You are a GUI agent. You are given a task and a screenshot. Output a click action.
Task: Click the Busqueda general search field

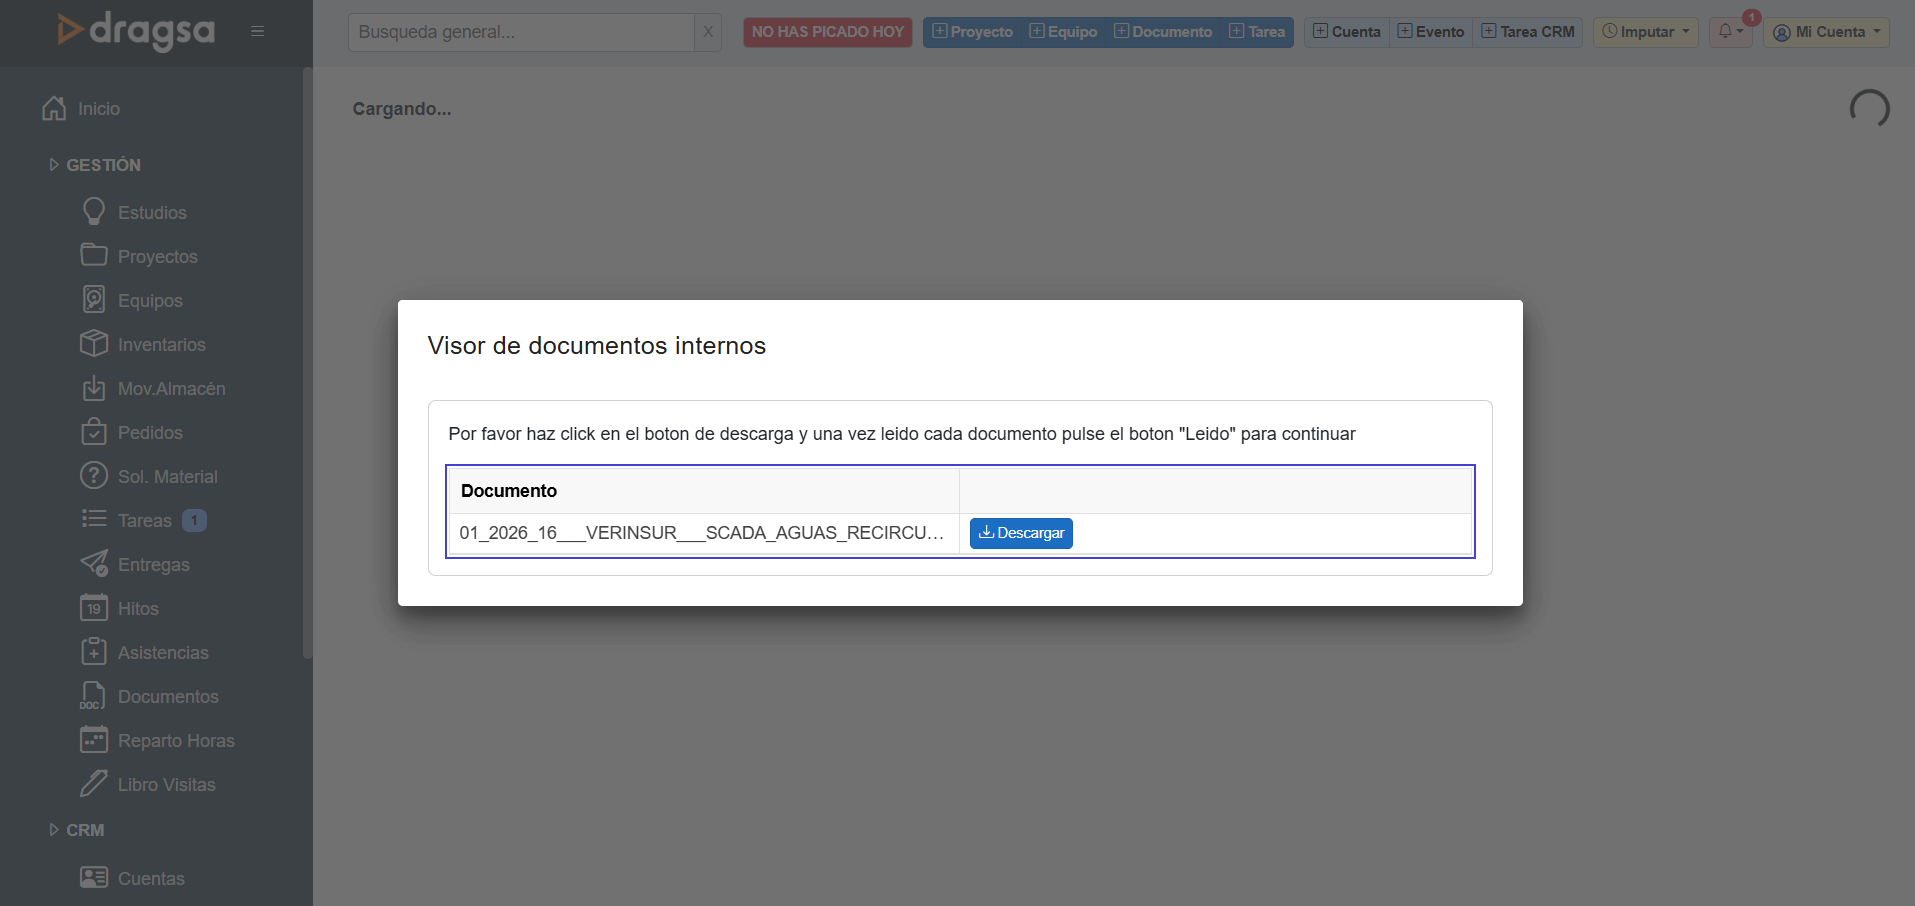(521, 32)
